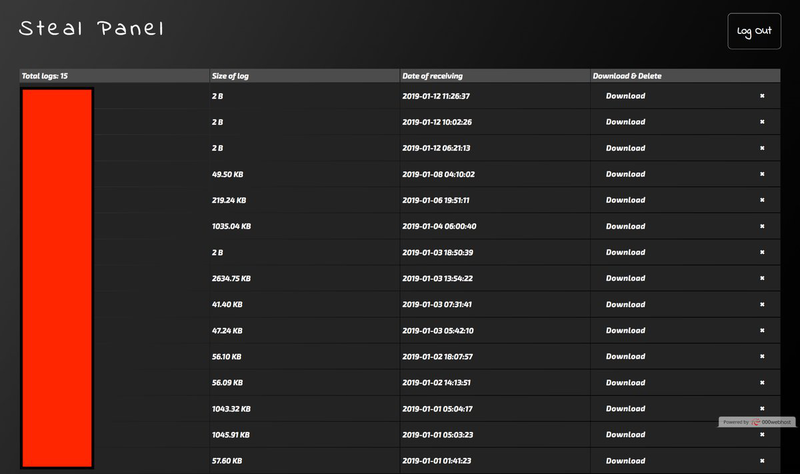Download the 56.09 KB log

pyautogui.click(x=625, y=382)
